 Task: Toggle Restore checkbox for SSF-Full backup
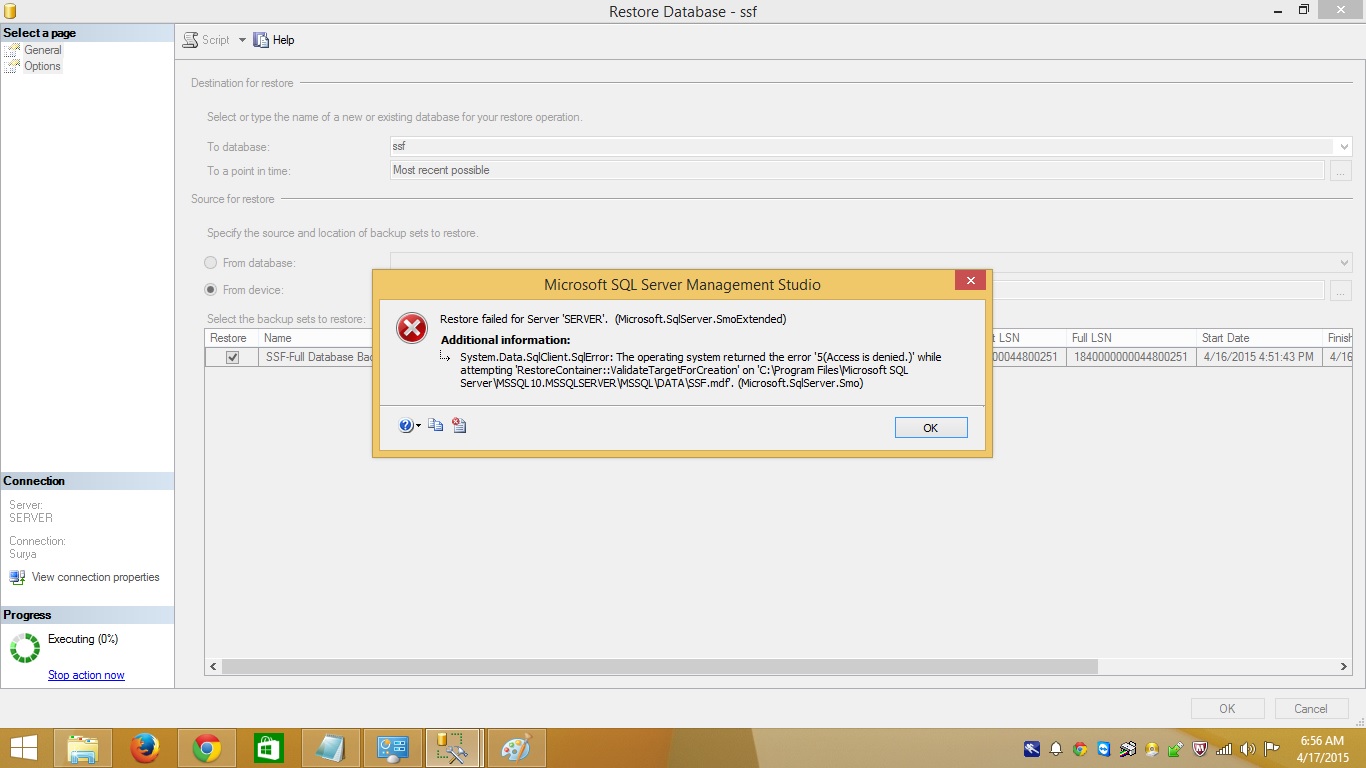tap(232, 357)
